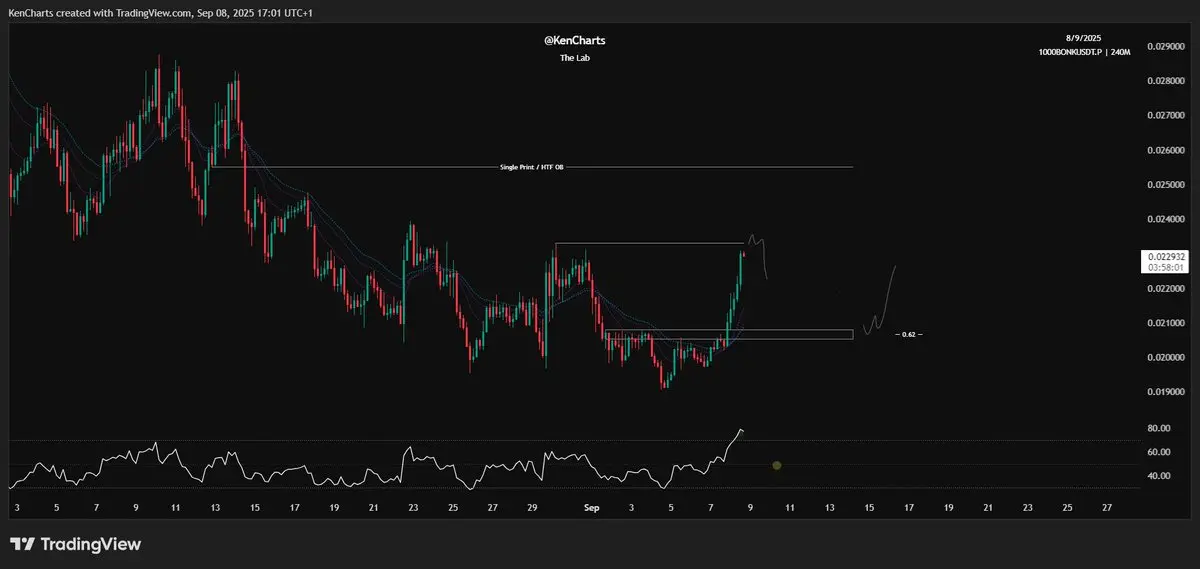Click the 29 date label on time axis
The width and height of the screenshot is (1200, 569).
click(532, 508)
